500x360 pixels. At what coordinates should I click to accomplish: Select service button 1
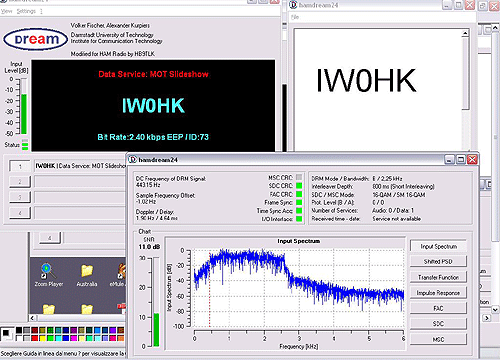click(20, 166)
